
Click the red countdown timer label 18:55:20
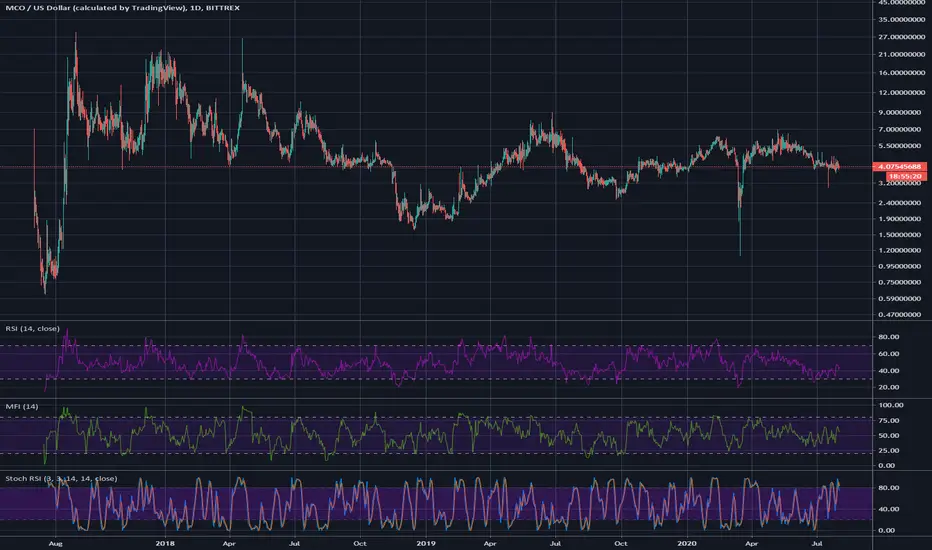pos(906,176)
